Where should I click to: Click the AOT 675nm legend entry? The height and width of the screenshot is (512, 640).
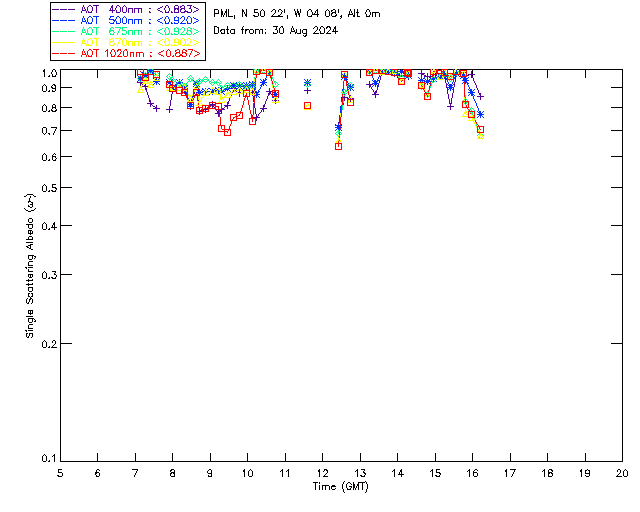(127, 31)
